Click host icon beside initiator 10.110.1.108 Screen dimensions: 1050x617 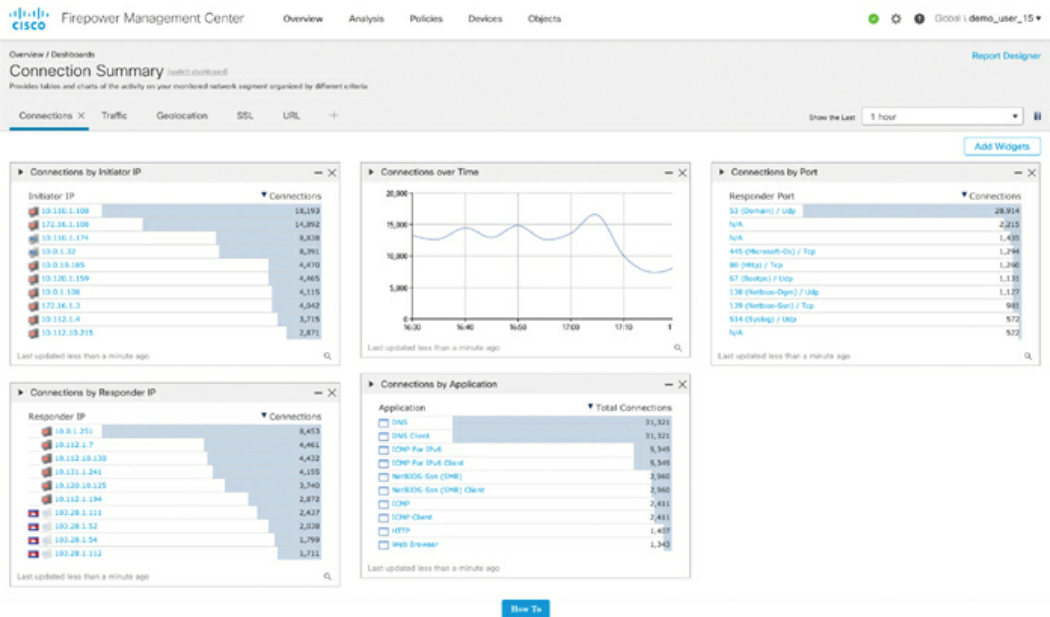(x=33, y=211)
